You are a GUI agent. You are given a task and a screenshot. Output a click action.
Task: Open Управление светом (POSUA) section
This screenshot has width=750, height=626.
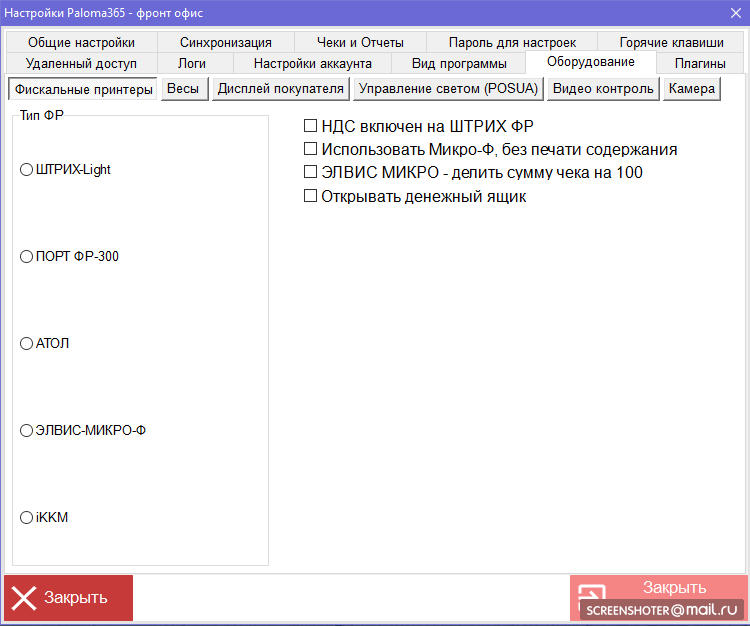pos(448,89)
